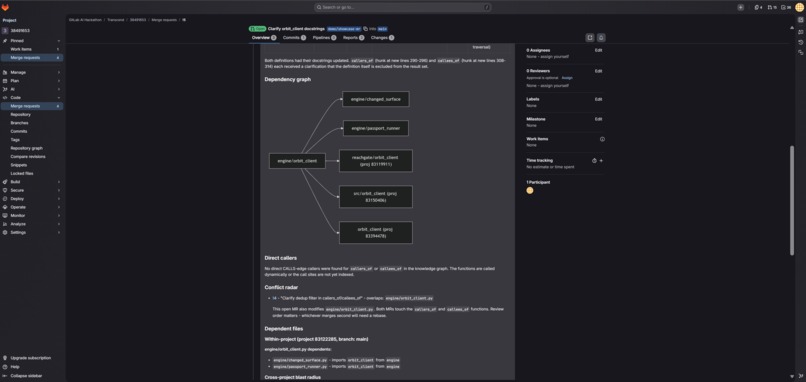Click engine/passport_runner graph node

pyautogui.click(x=376, y=128)
